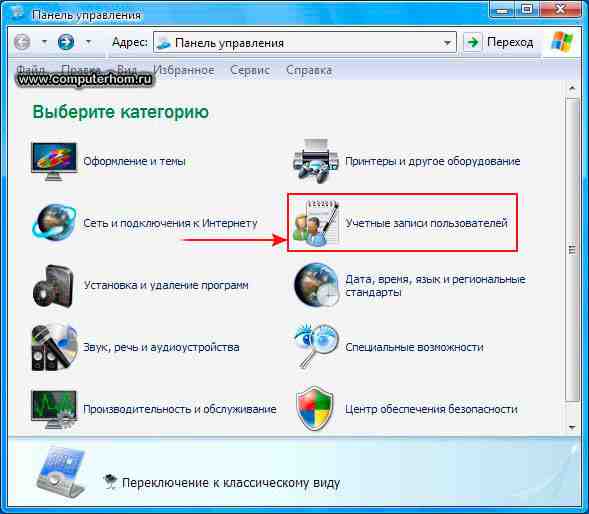The width and height of the screenshot is (589, 514).
Task: Click the Sound microphone and speakers icon
Action: coord(54,348)
